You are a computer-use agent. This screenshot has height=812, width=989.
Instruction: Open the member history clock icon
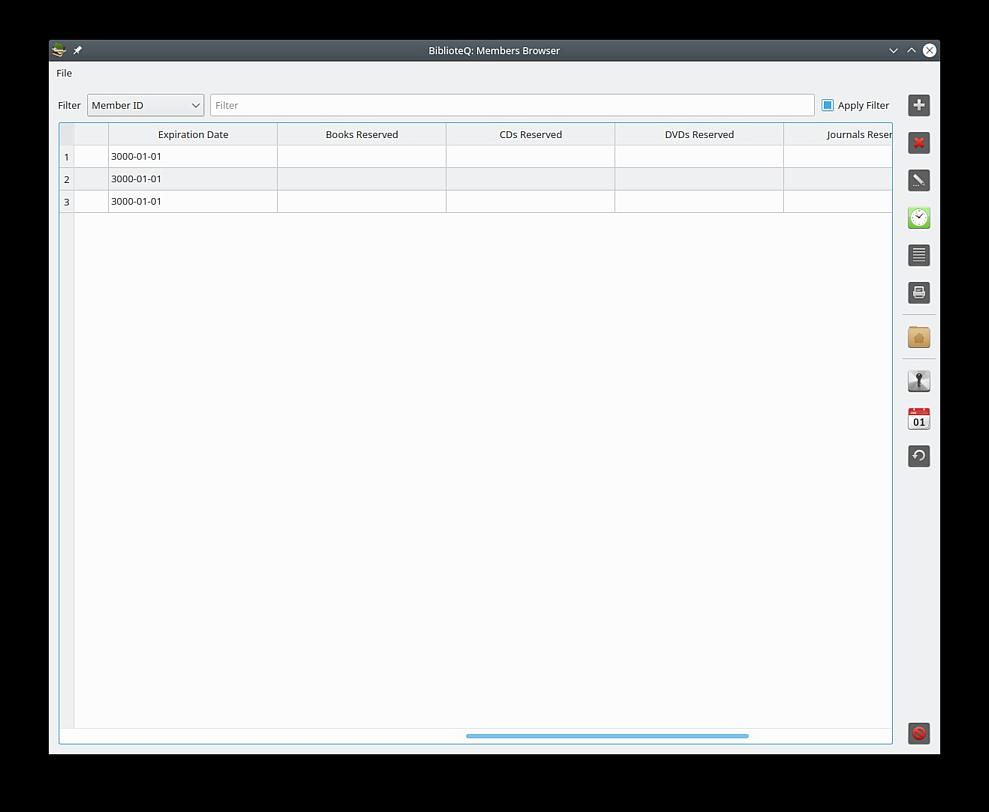(x=919, y=218)
